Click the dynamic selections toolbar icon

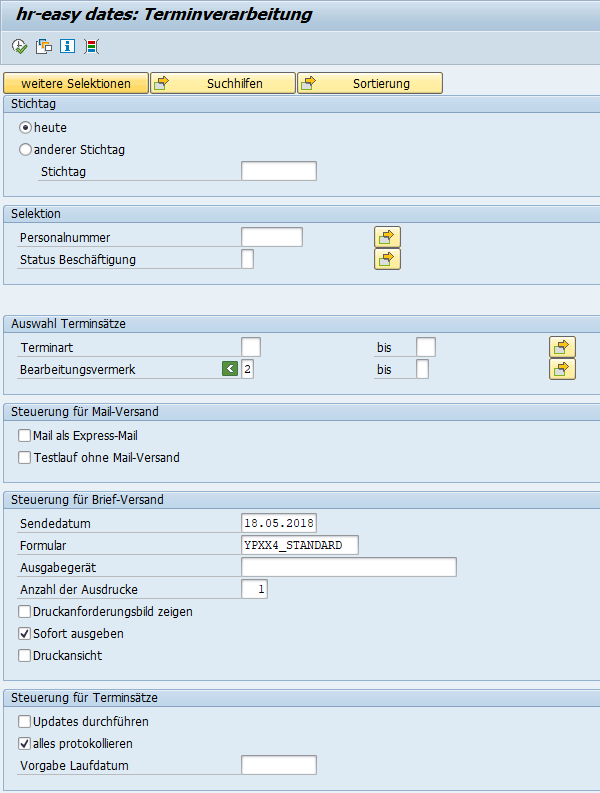click(91, 46)
